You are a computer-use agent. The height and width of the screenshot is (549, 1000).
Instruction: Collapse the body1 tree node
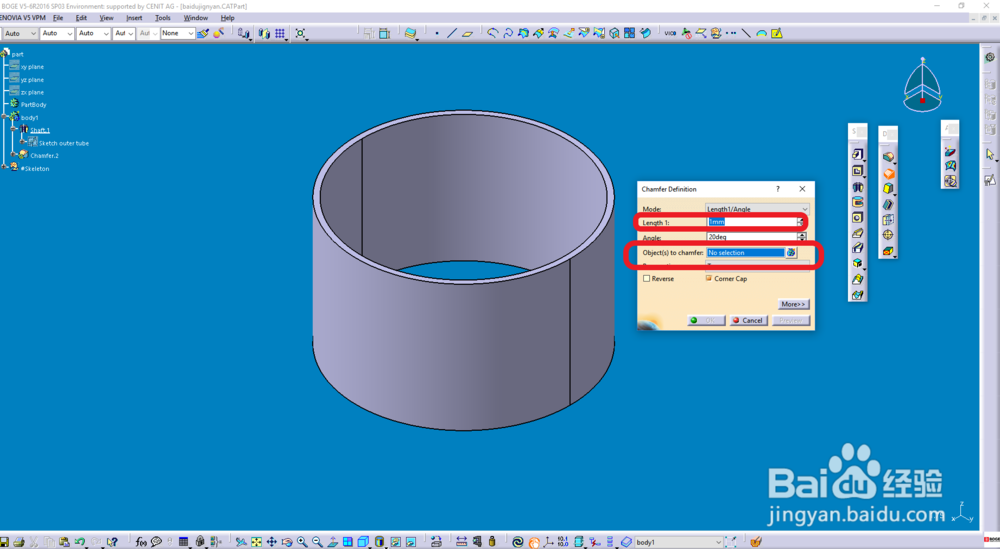coord(4,117)
